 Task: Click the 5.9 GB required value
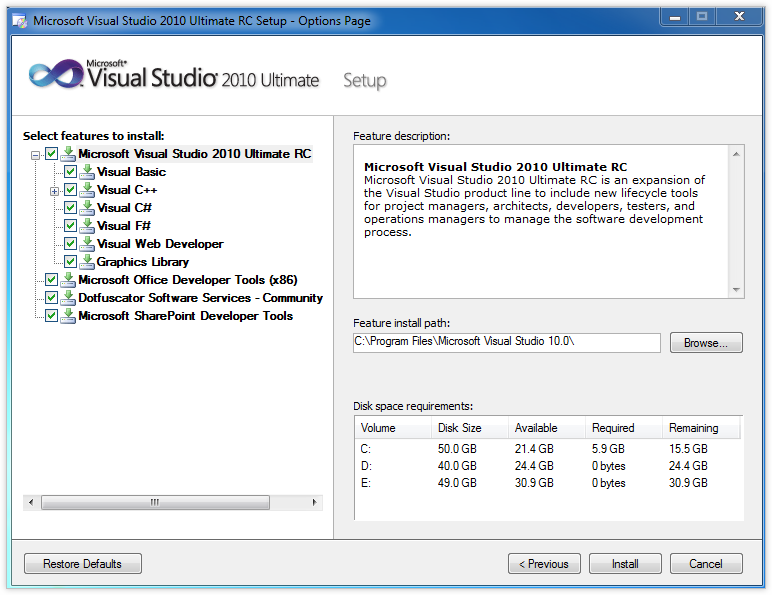pos(609,449)
